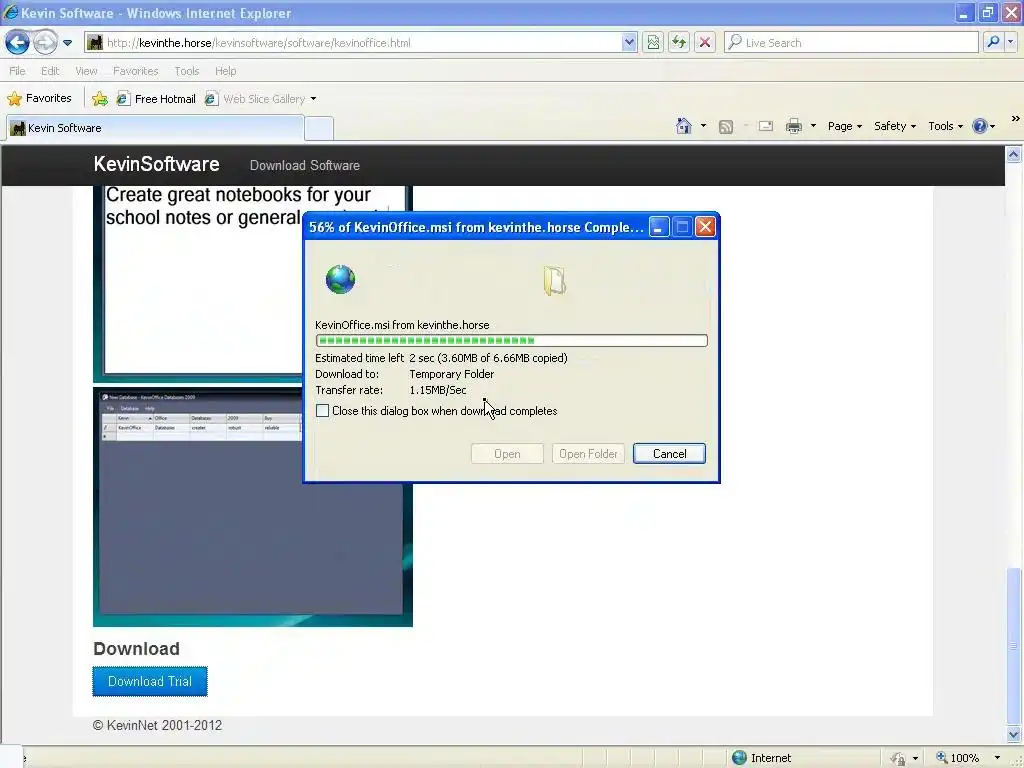Open a new blank tab

click(x=319, y=128)
